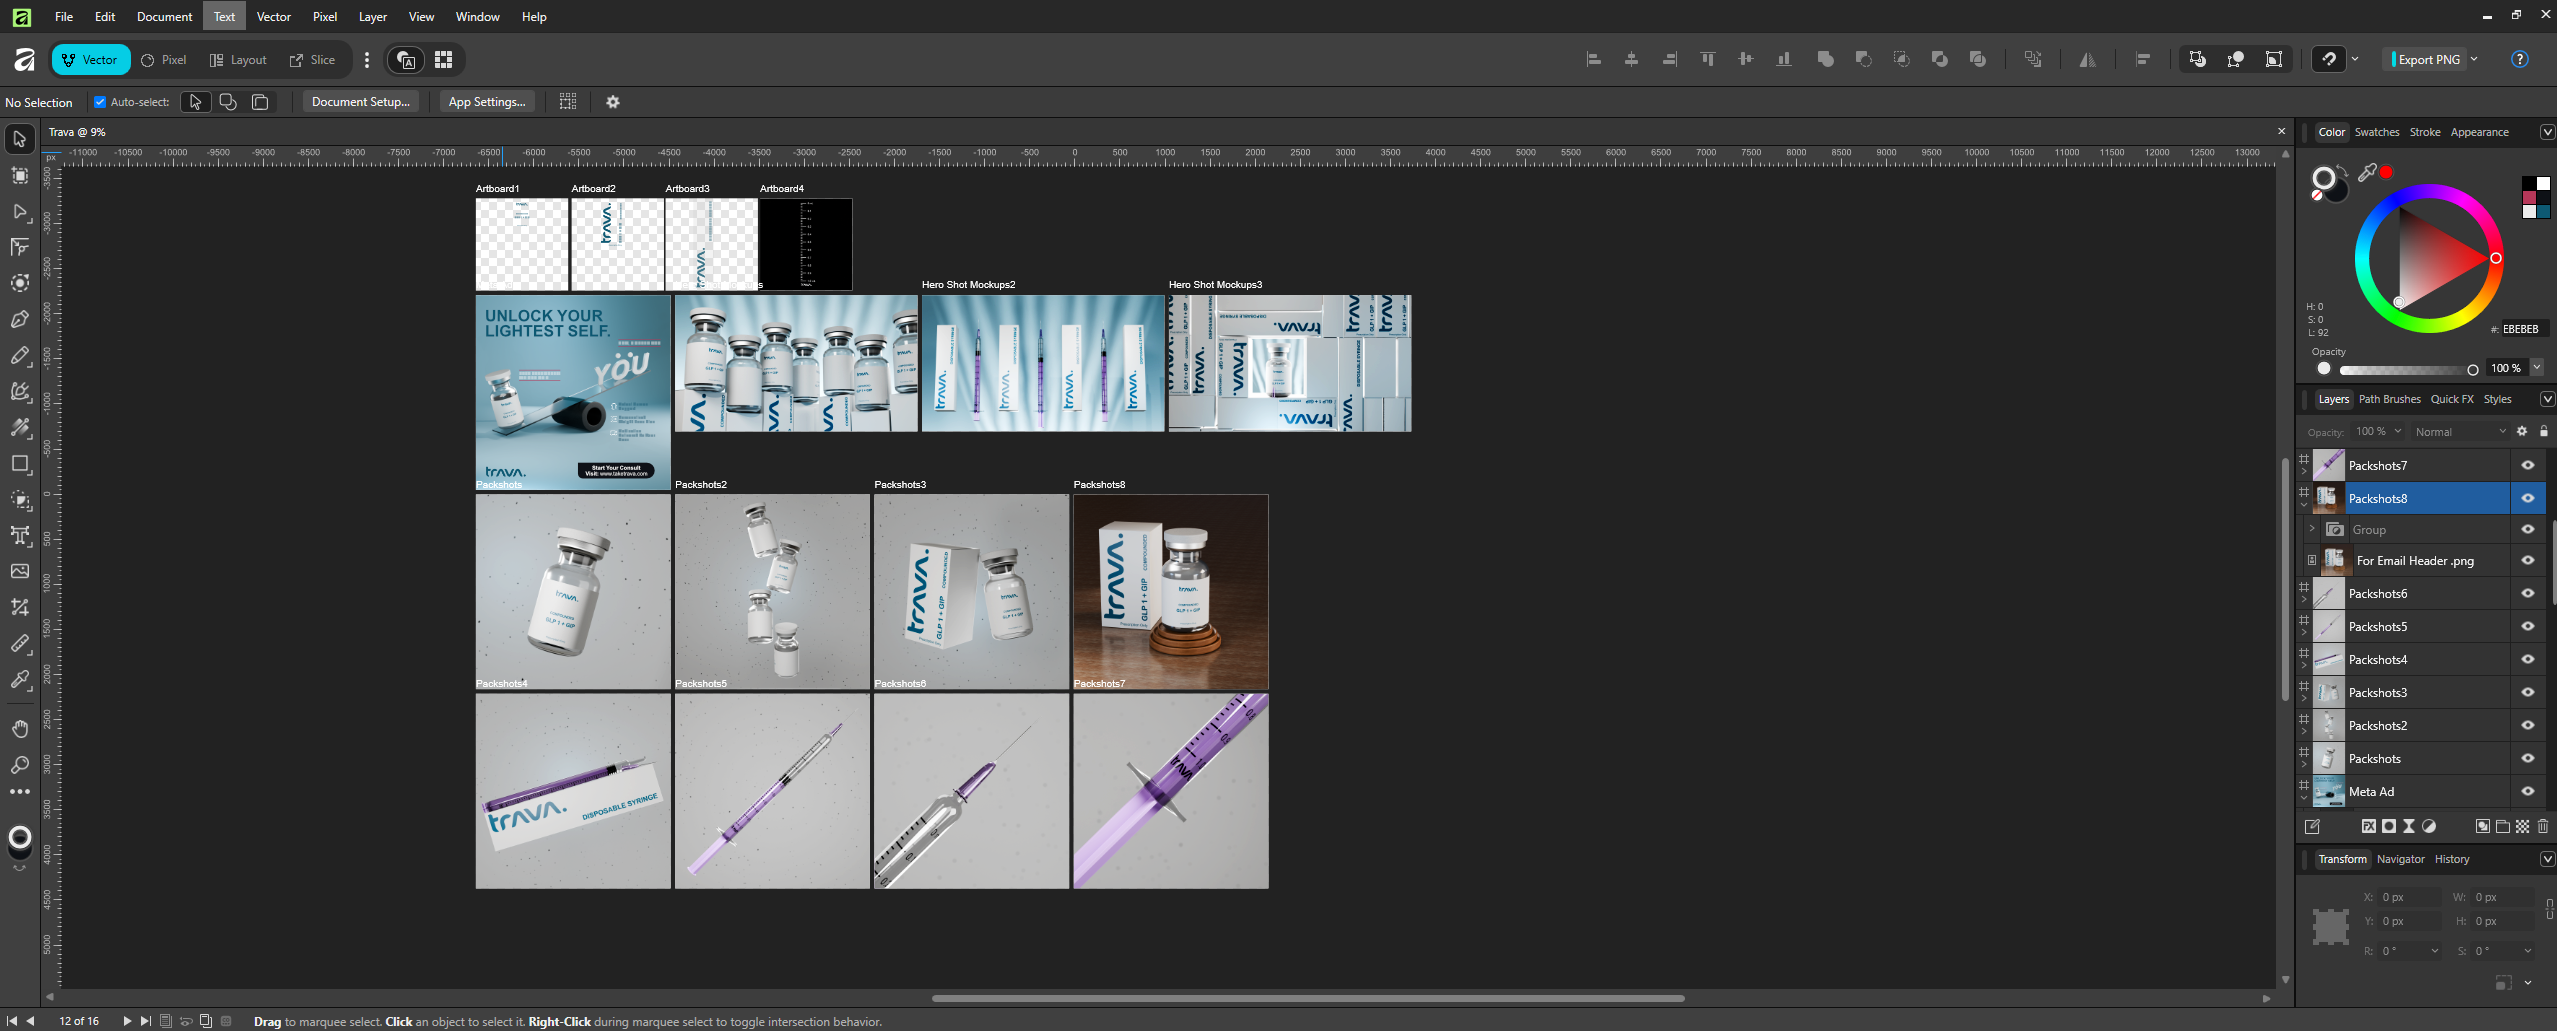
Task: Open the Color panel options menu
Action: click(x=2547, y=132)
